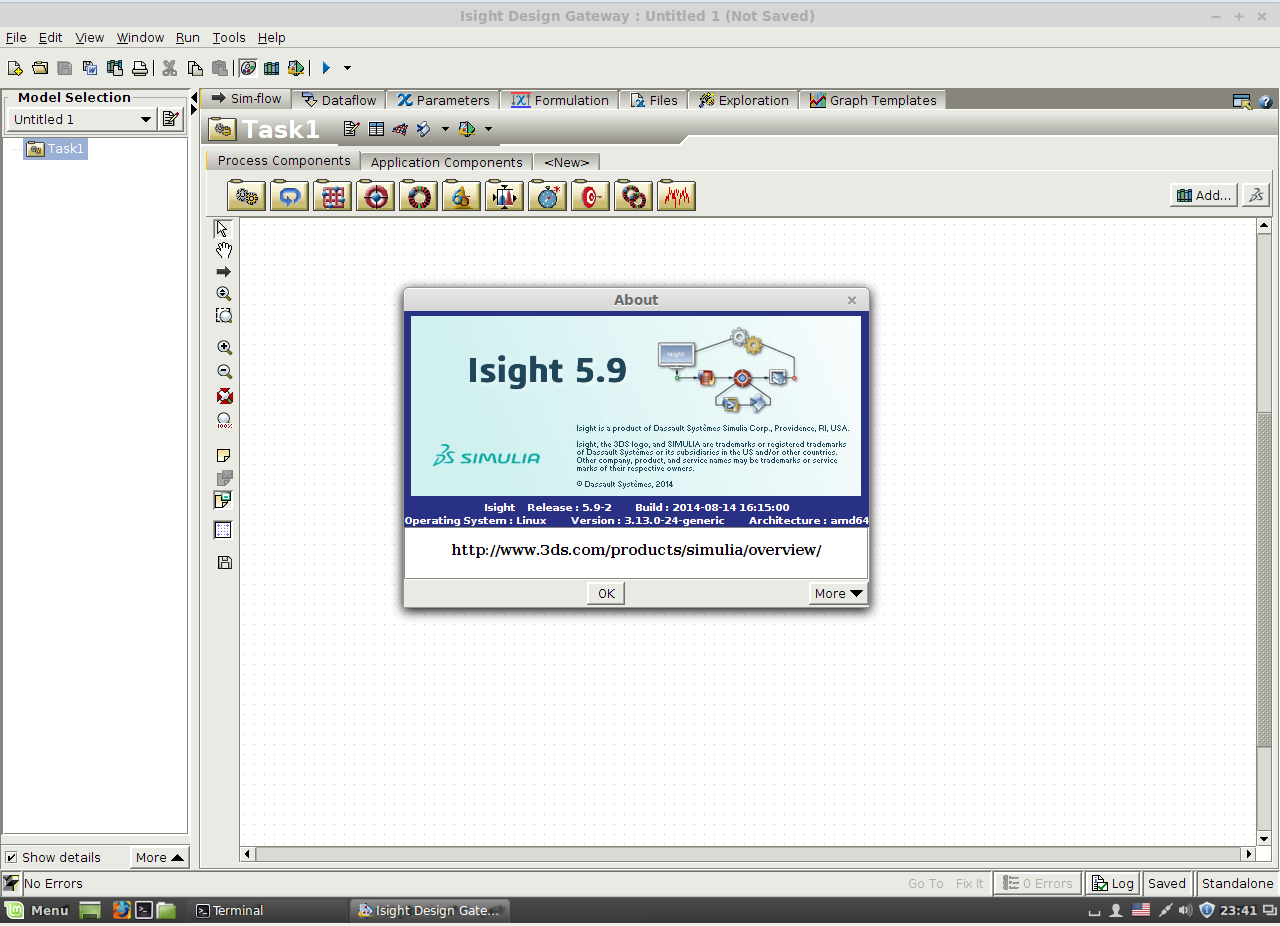Viewport: 1280px width, 926px height.
Task: Click the Add... button
Action: click(x=1204, y=195)
